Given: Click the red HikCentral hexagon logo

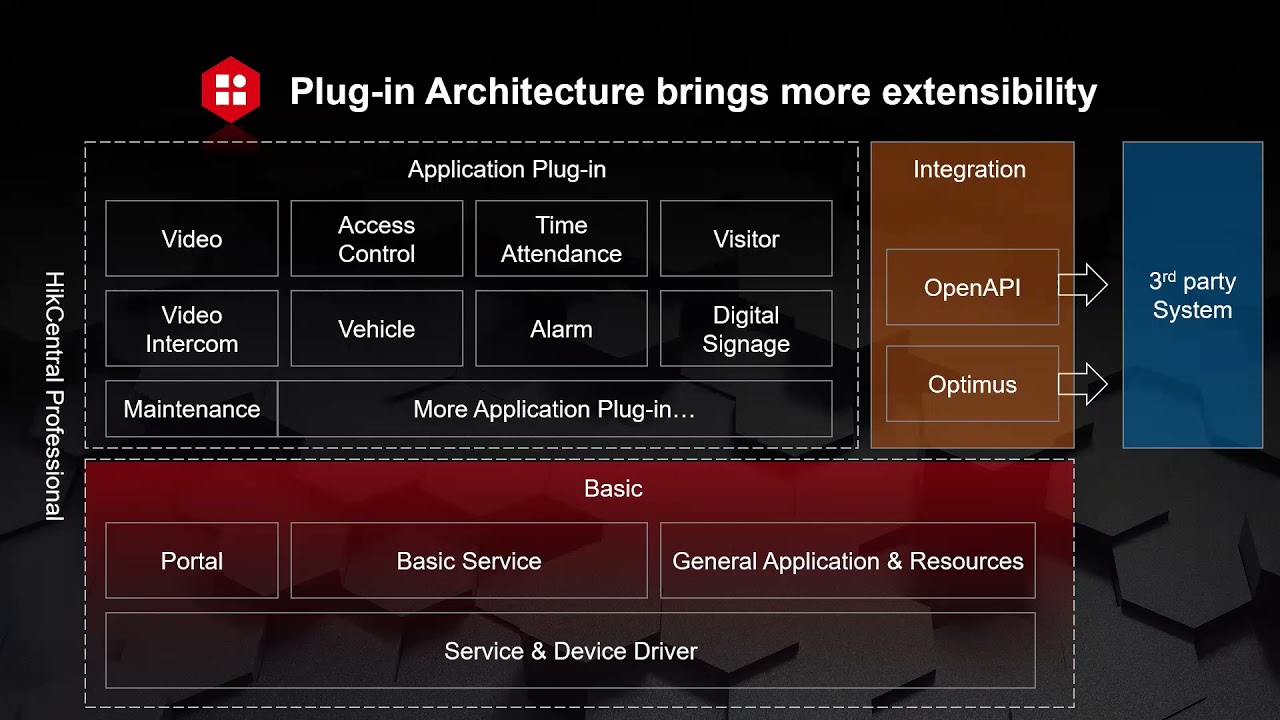Looking at the screenshot, I should click(231, 90).
